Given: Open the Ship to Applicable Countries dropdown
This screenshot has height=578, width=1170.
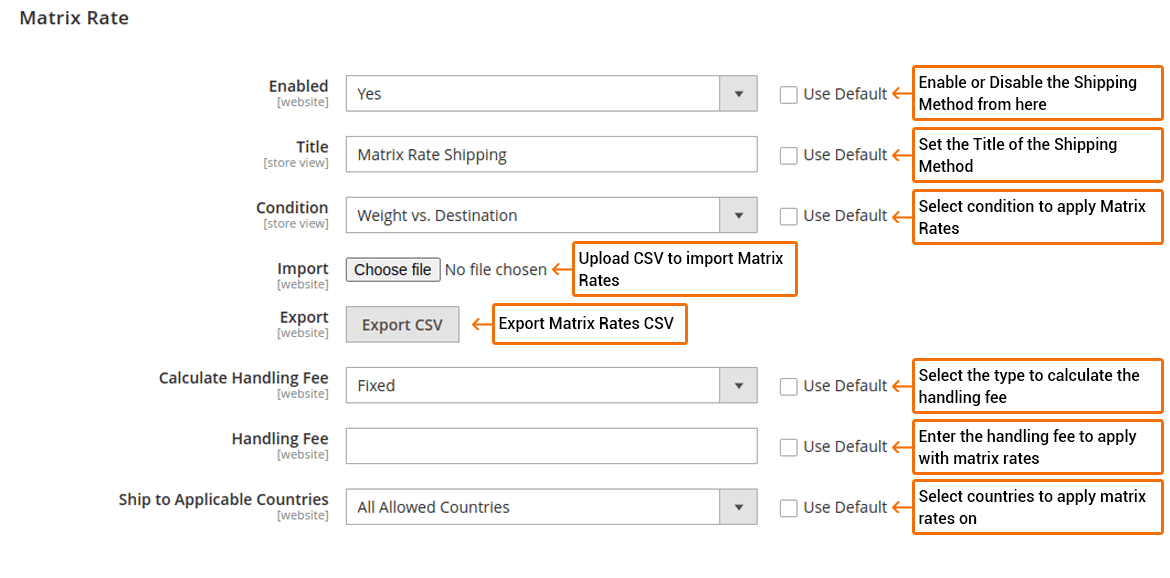Looking at the screenshot, I should pos(739,507).
